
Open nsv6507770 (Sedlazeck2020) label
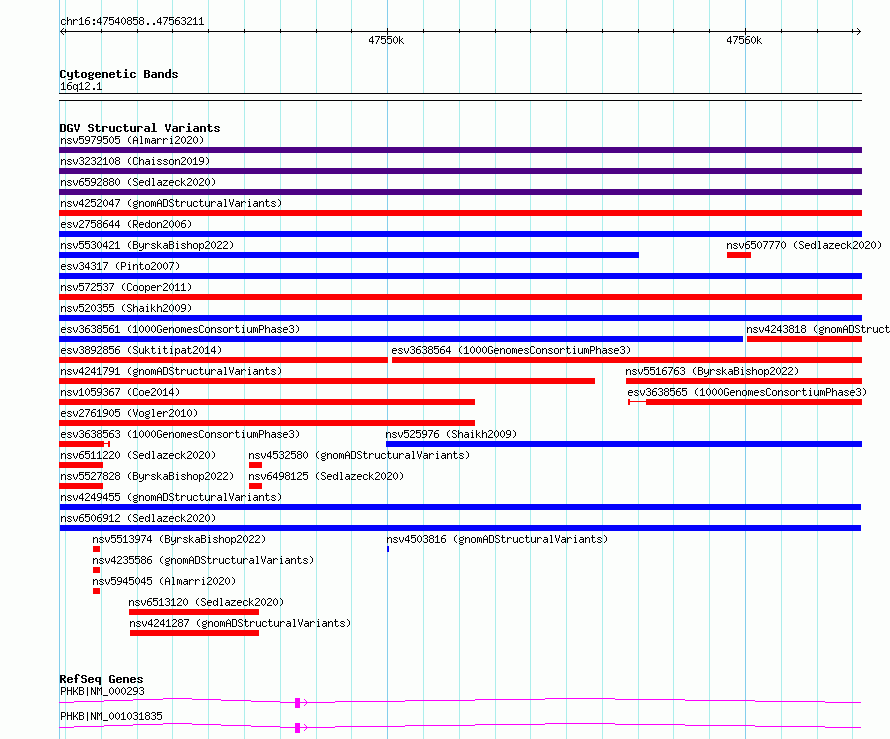804,245
